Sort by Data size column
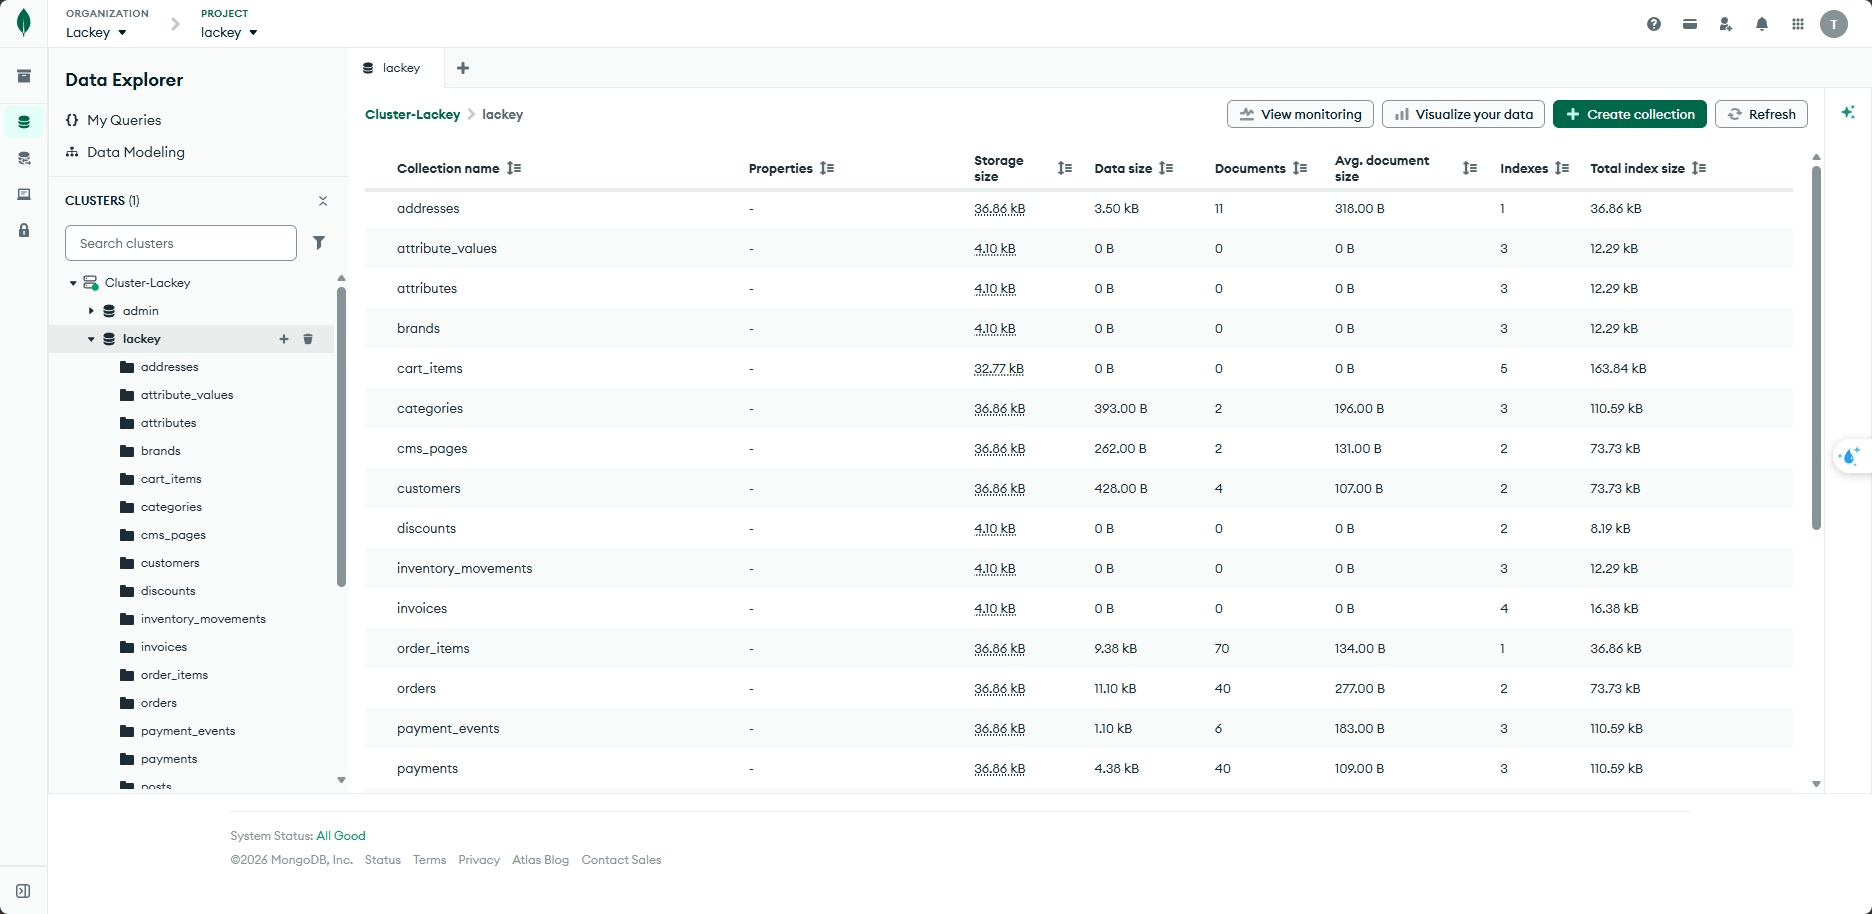The height and width of the screenshot is (914, 1872). [1166, 168]
